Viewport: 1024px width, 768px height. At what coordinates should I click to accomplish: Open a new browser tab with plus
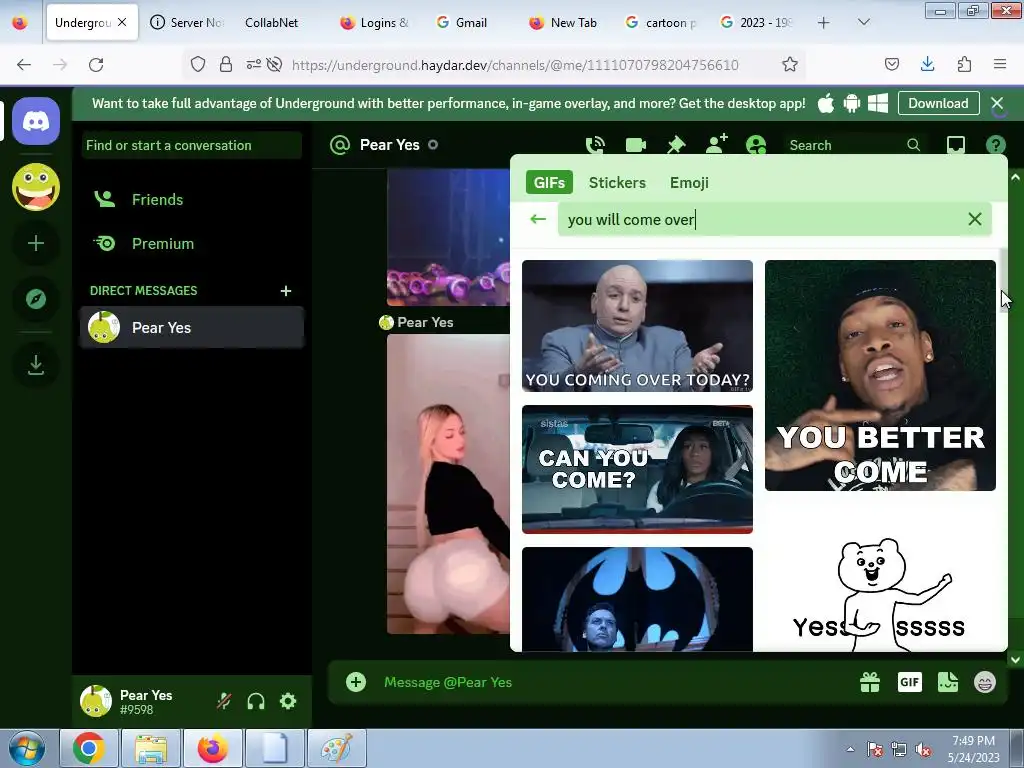(x=824, y=22)
